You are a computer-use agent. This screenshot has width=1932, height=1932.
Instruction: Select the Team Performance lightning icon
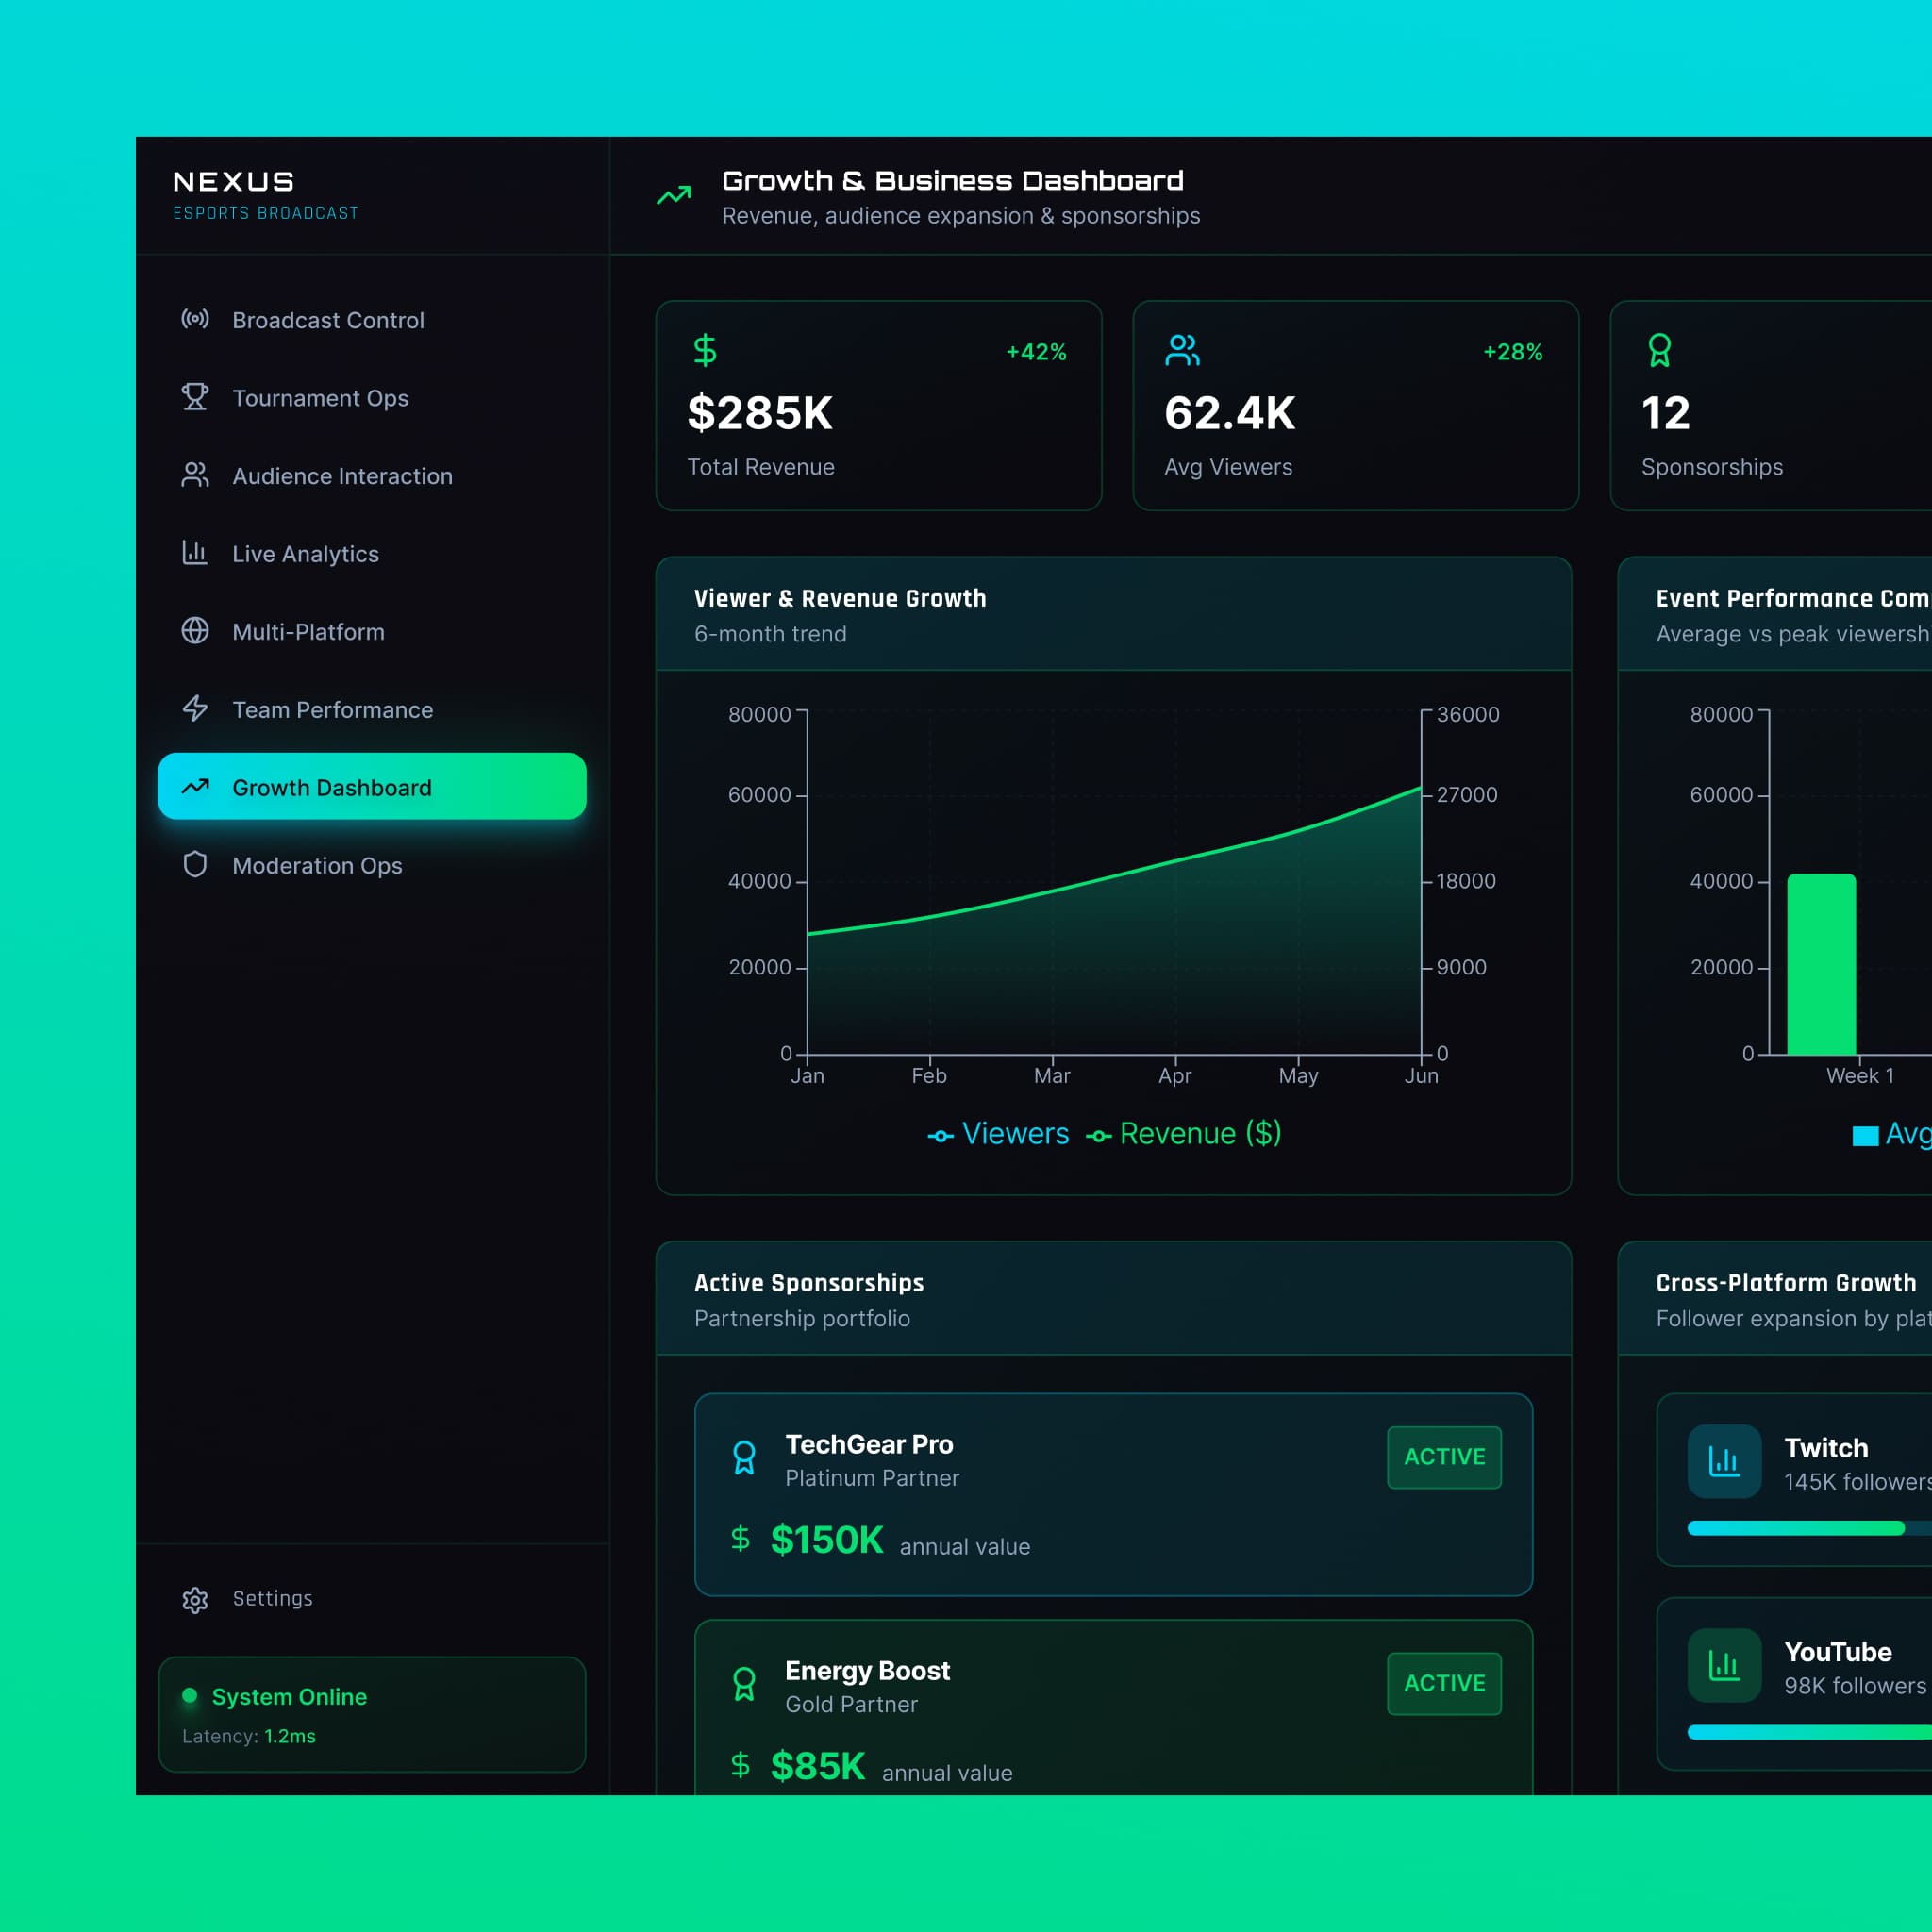[x=195, y=709]
